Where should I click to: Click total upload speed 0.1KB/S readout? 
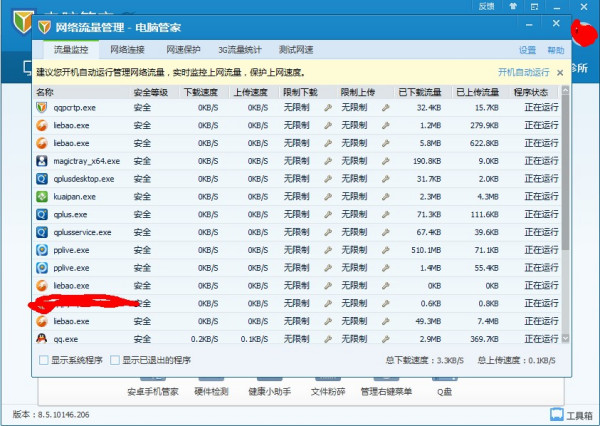click(517, 360)
